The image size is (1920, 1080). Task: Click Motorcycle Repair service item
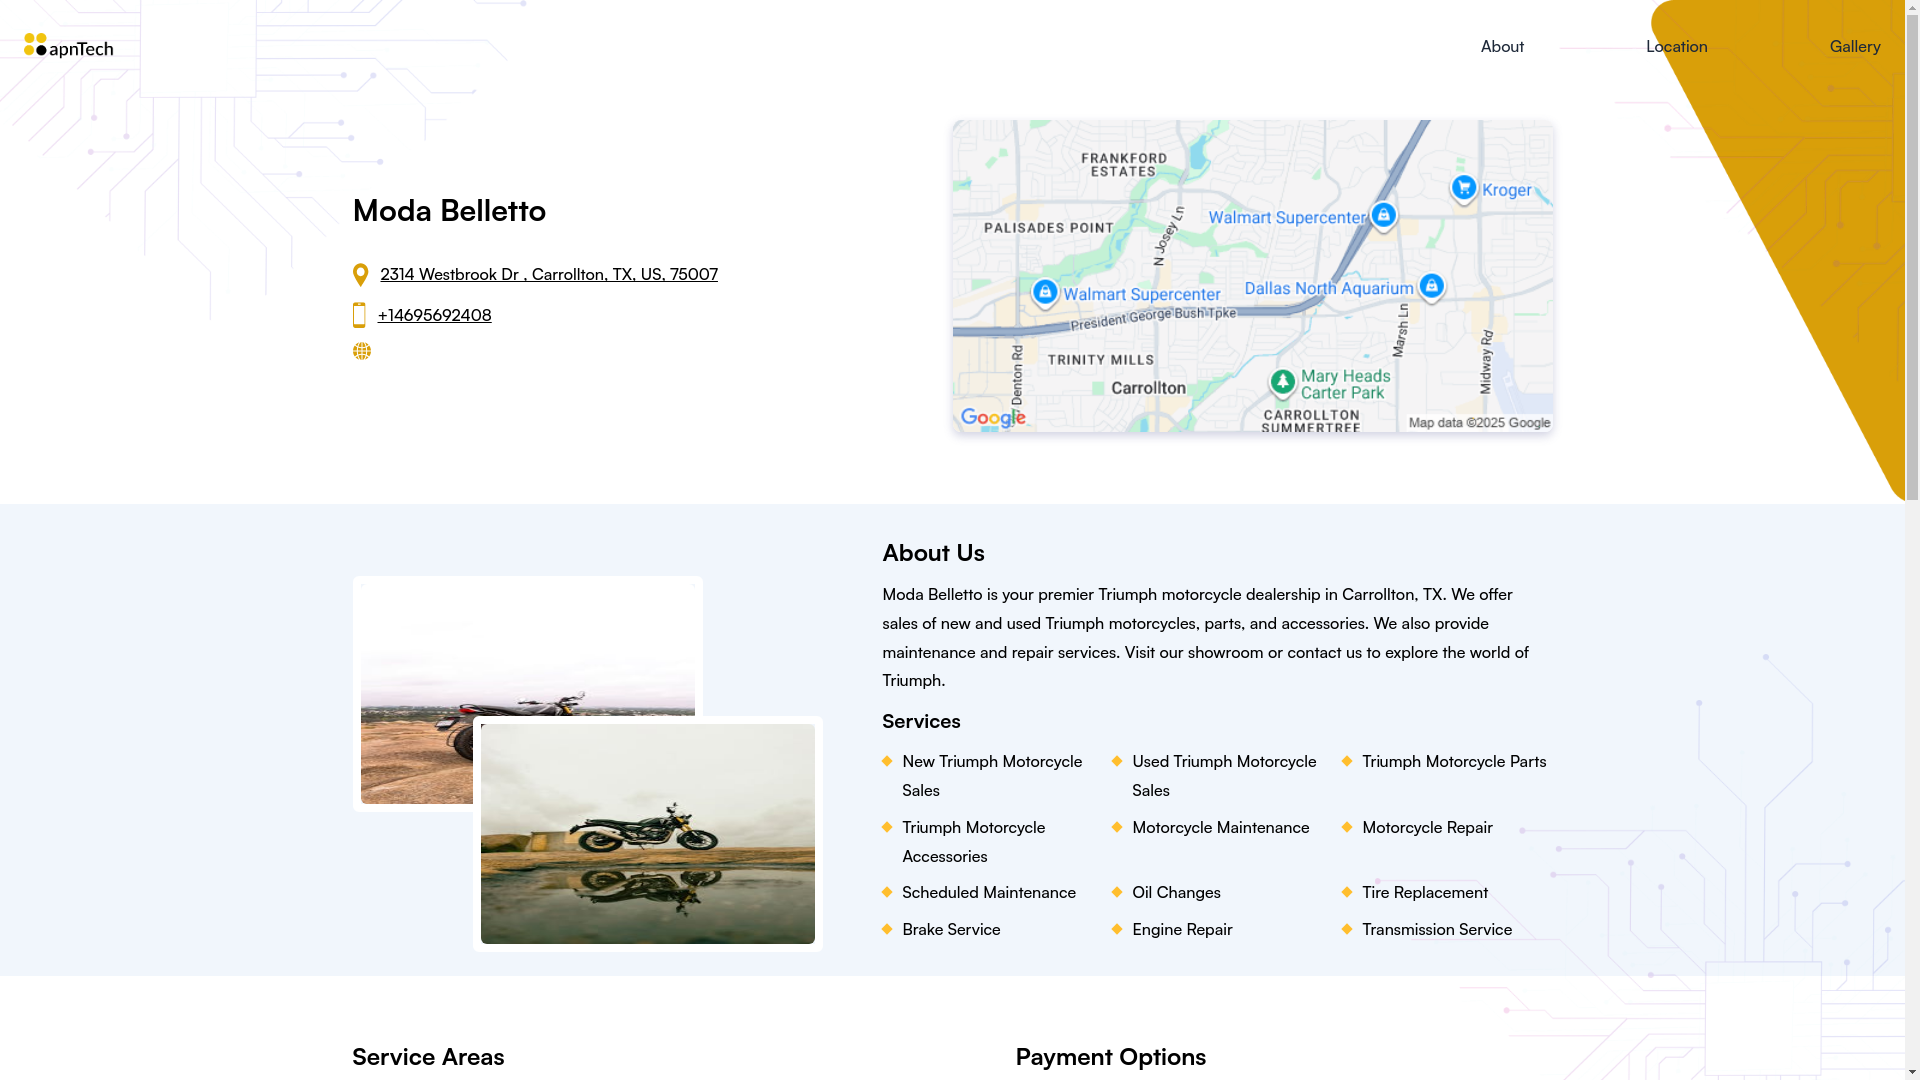point(1427,827)
